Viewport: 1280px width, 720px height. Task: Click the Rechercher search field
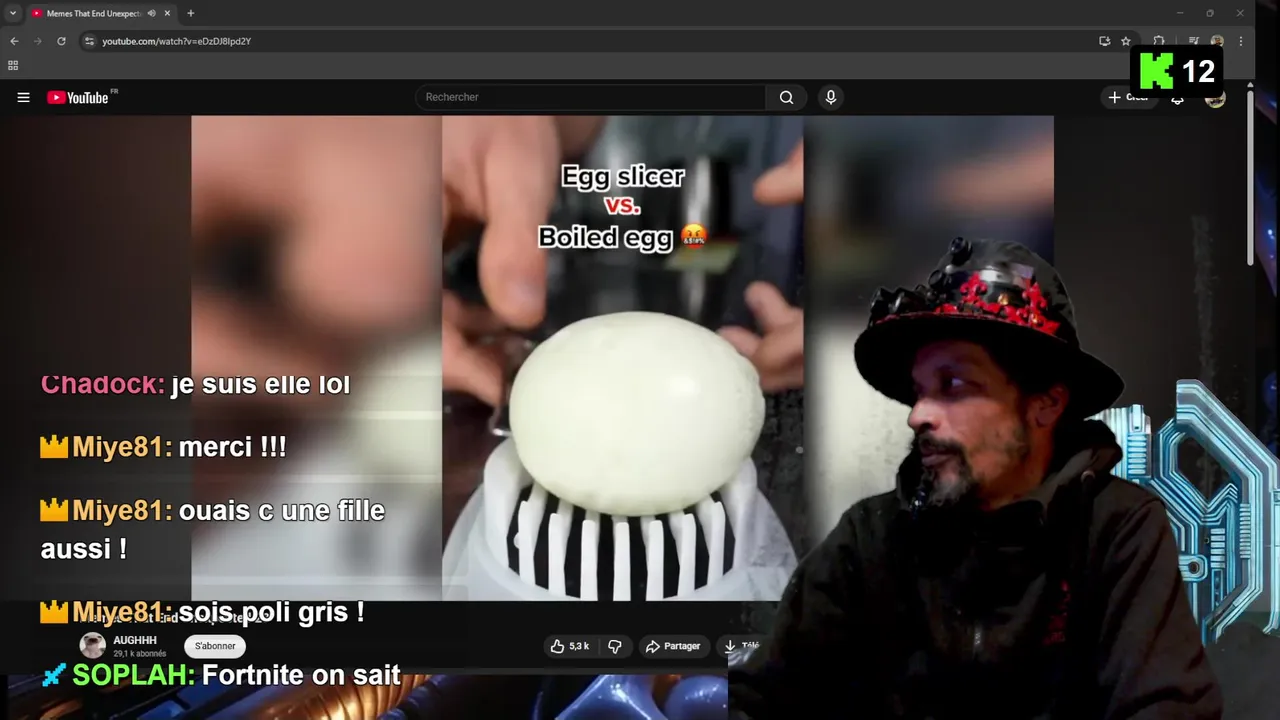[590, 97]
